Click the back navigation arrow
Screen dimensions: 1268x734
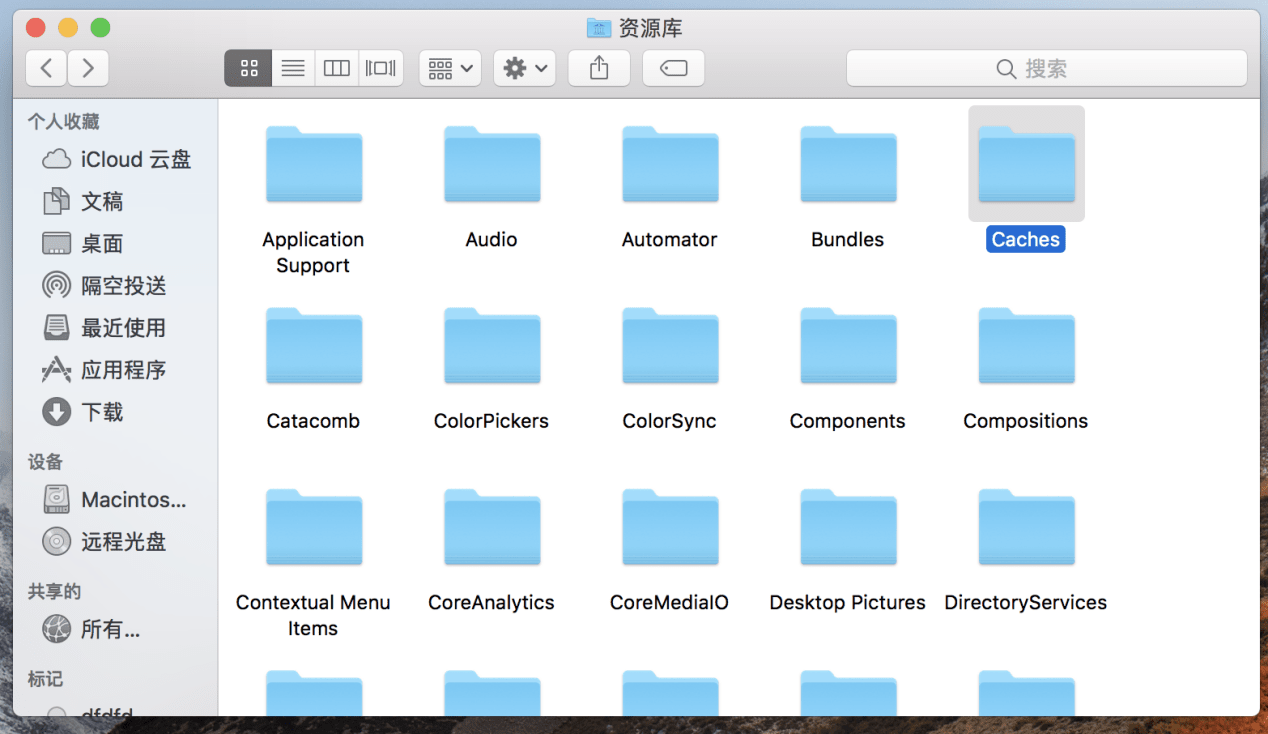point(46,68)
